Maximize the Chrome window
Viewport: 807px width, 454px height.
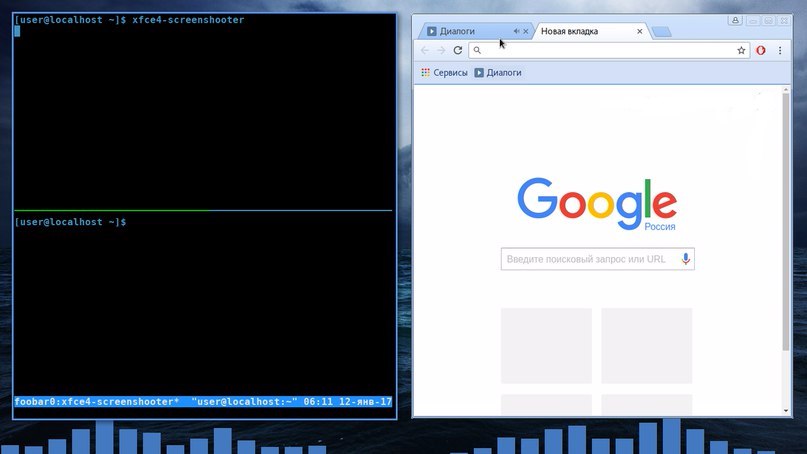(x=768, y=21)
